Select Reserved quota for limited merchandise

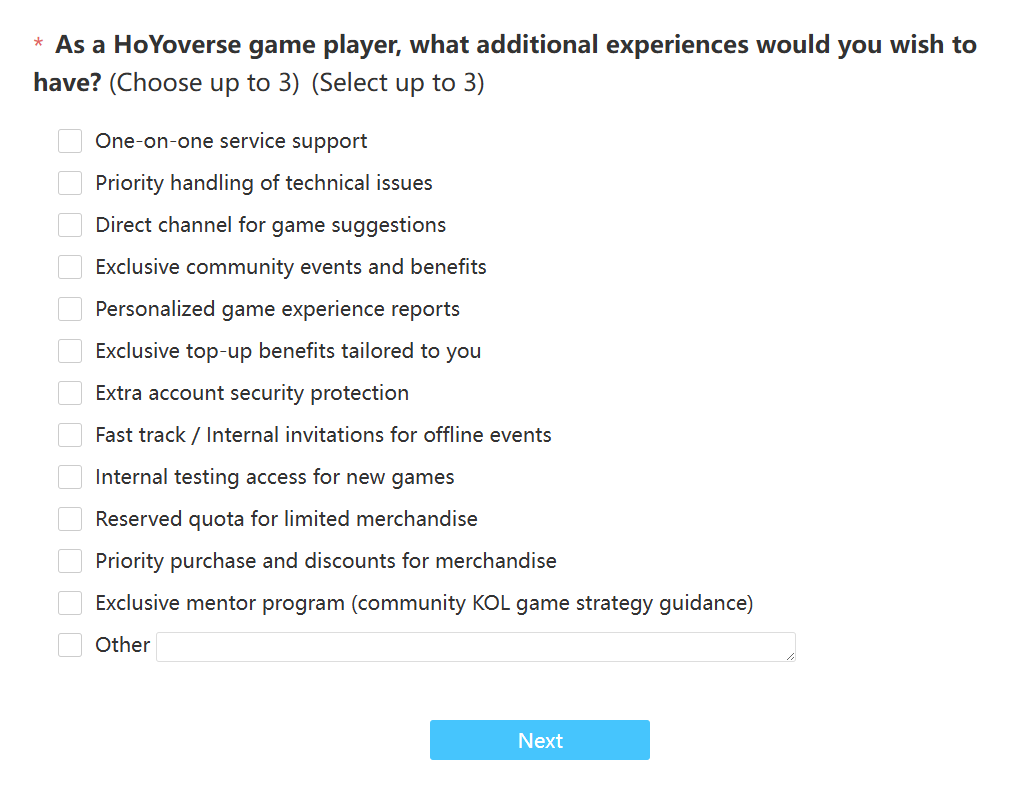click(70, 519)
